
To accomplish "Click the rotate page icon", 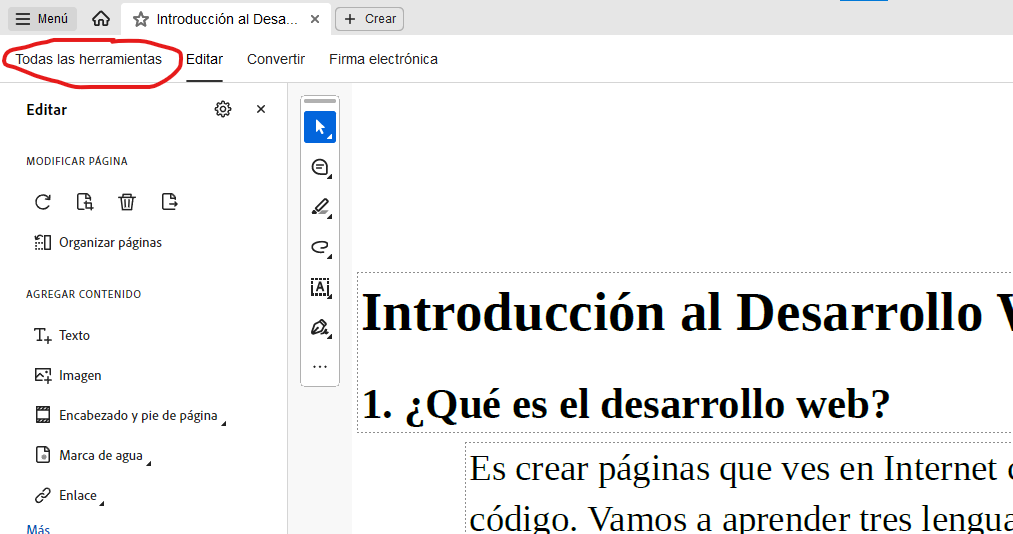I will tap(43, 202).
